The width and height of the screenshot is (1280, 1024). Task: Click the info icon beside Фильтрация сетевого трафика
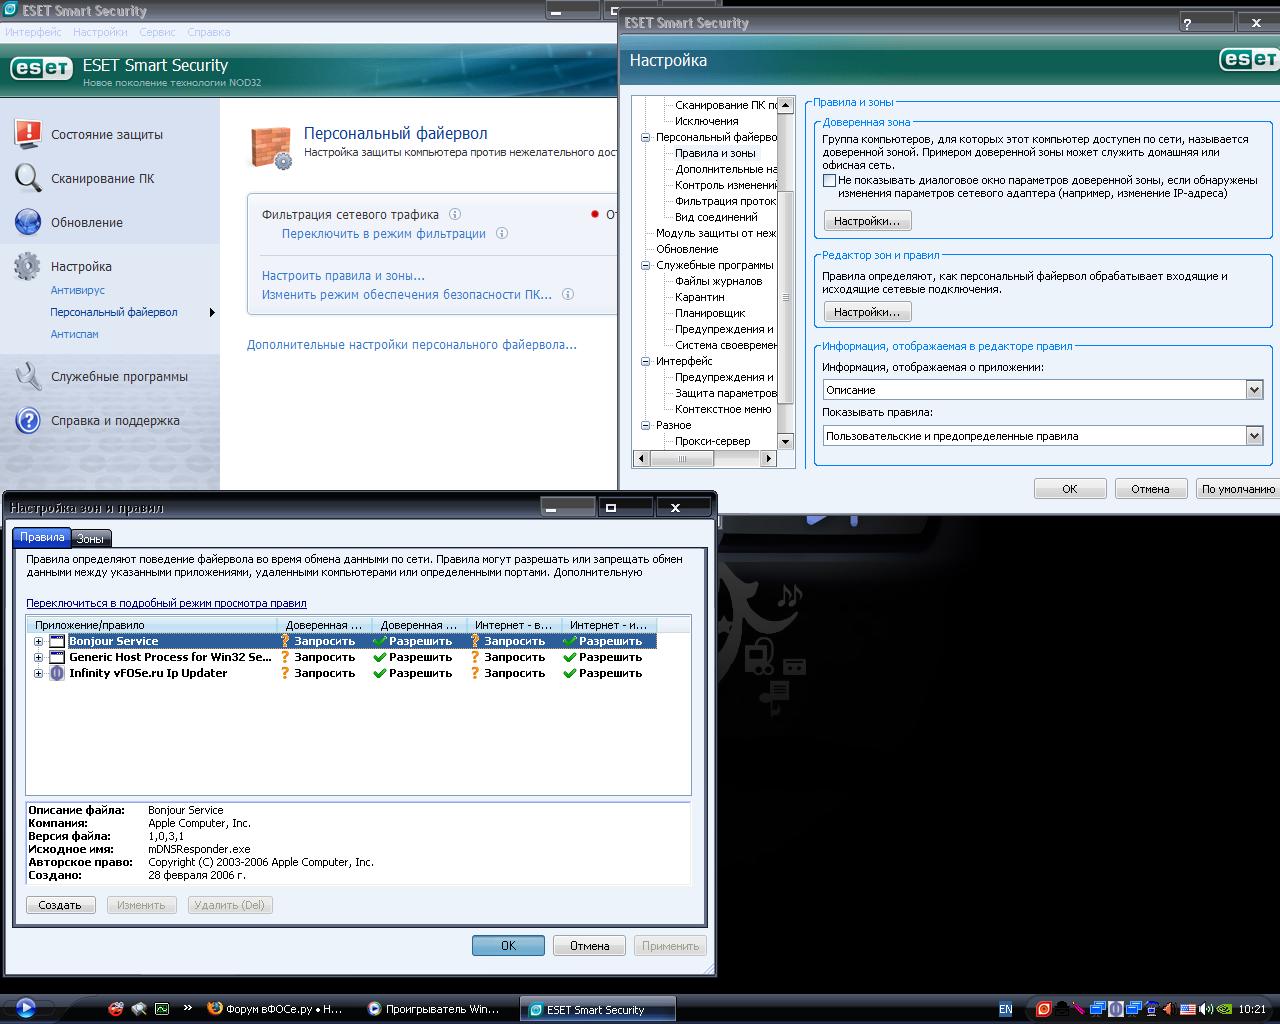[455, 214]
